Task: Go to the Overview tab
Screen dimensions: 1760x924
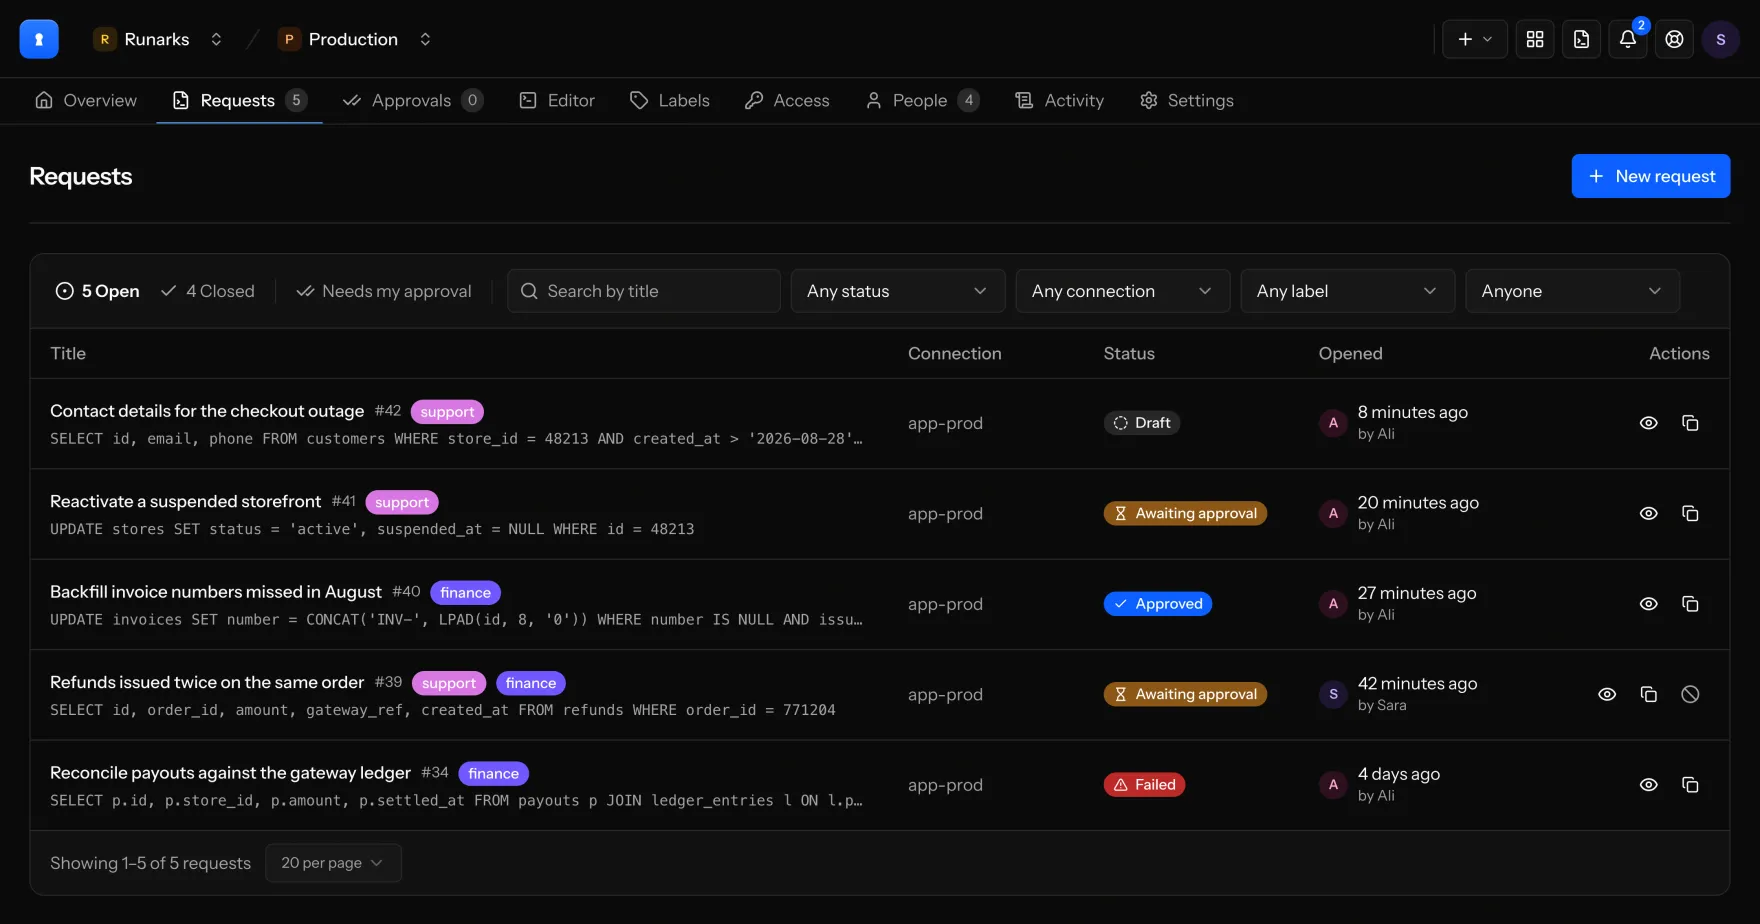Action: (86, 100)
